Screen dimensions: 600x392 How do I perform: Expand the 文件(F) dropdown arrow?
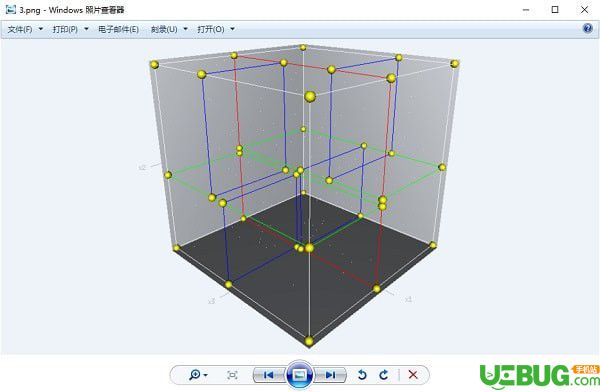(41, 29)
